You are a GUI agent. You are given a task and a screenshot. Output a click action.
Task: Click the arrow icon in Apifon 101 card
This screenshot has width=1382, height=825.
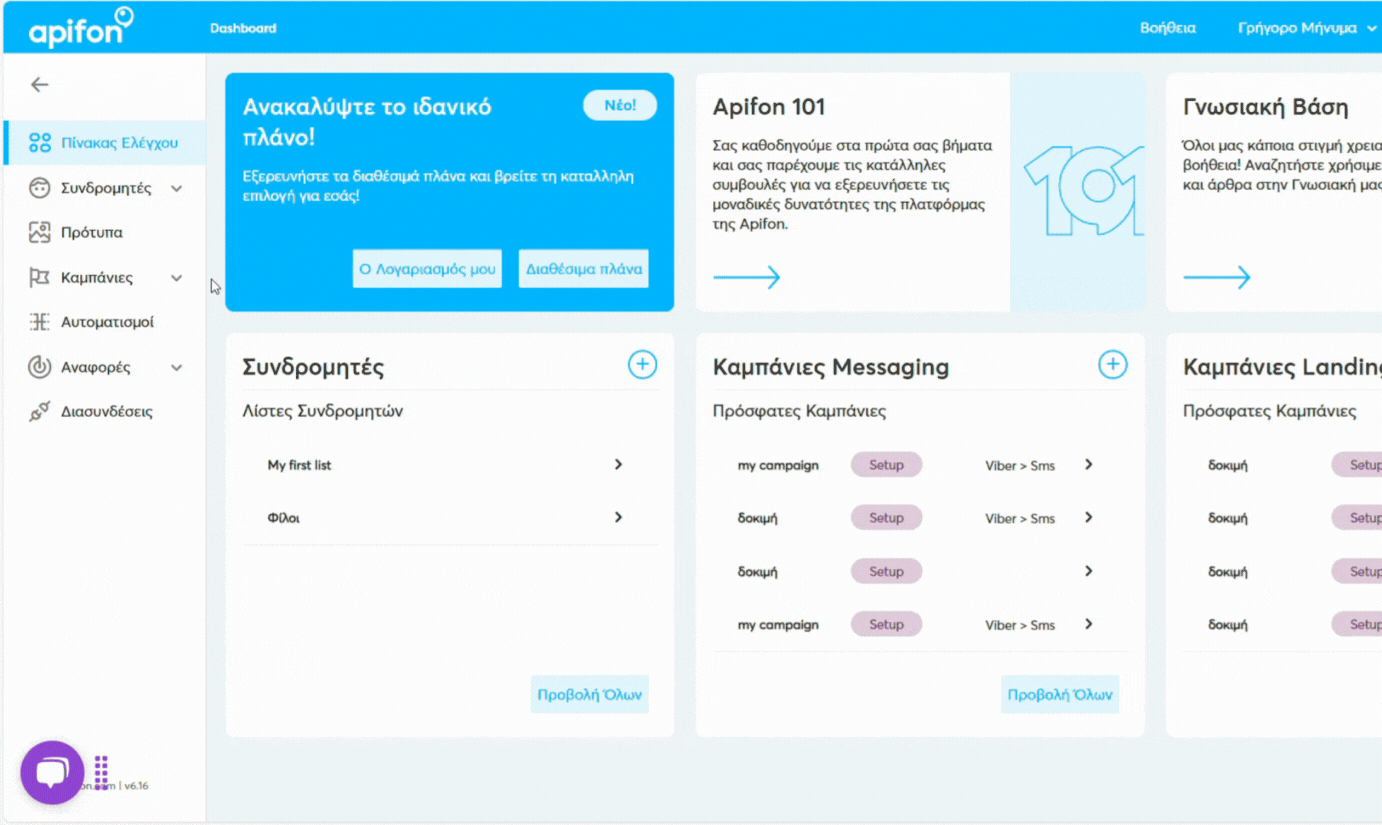tap(748, 276)
